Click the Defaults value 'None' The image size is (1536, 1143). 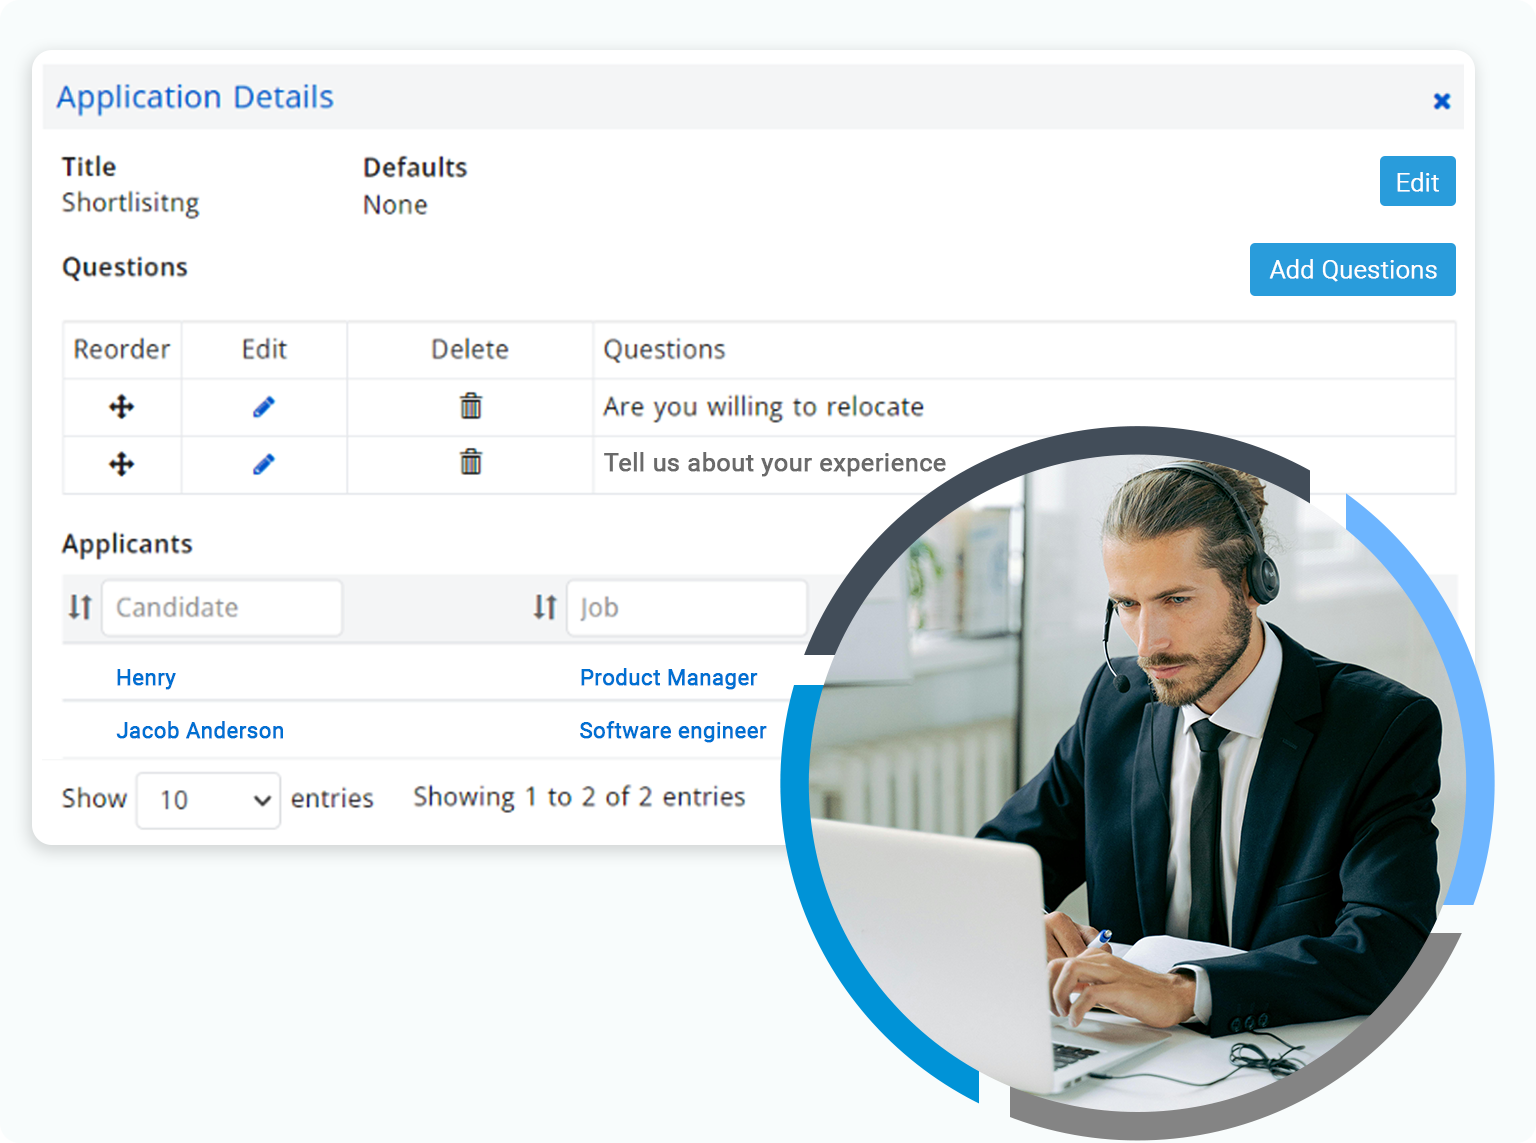point(395,205)
